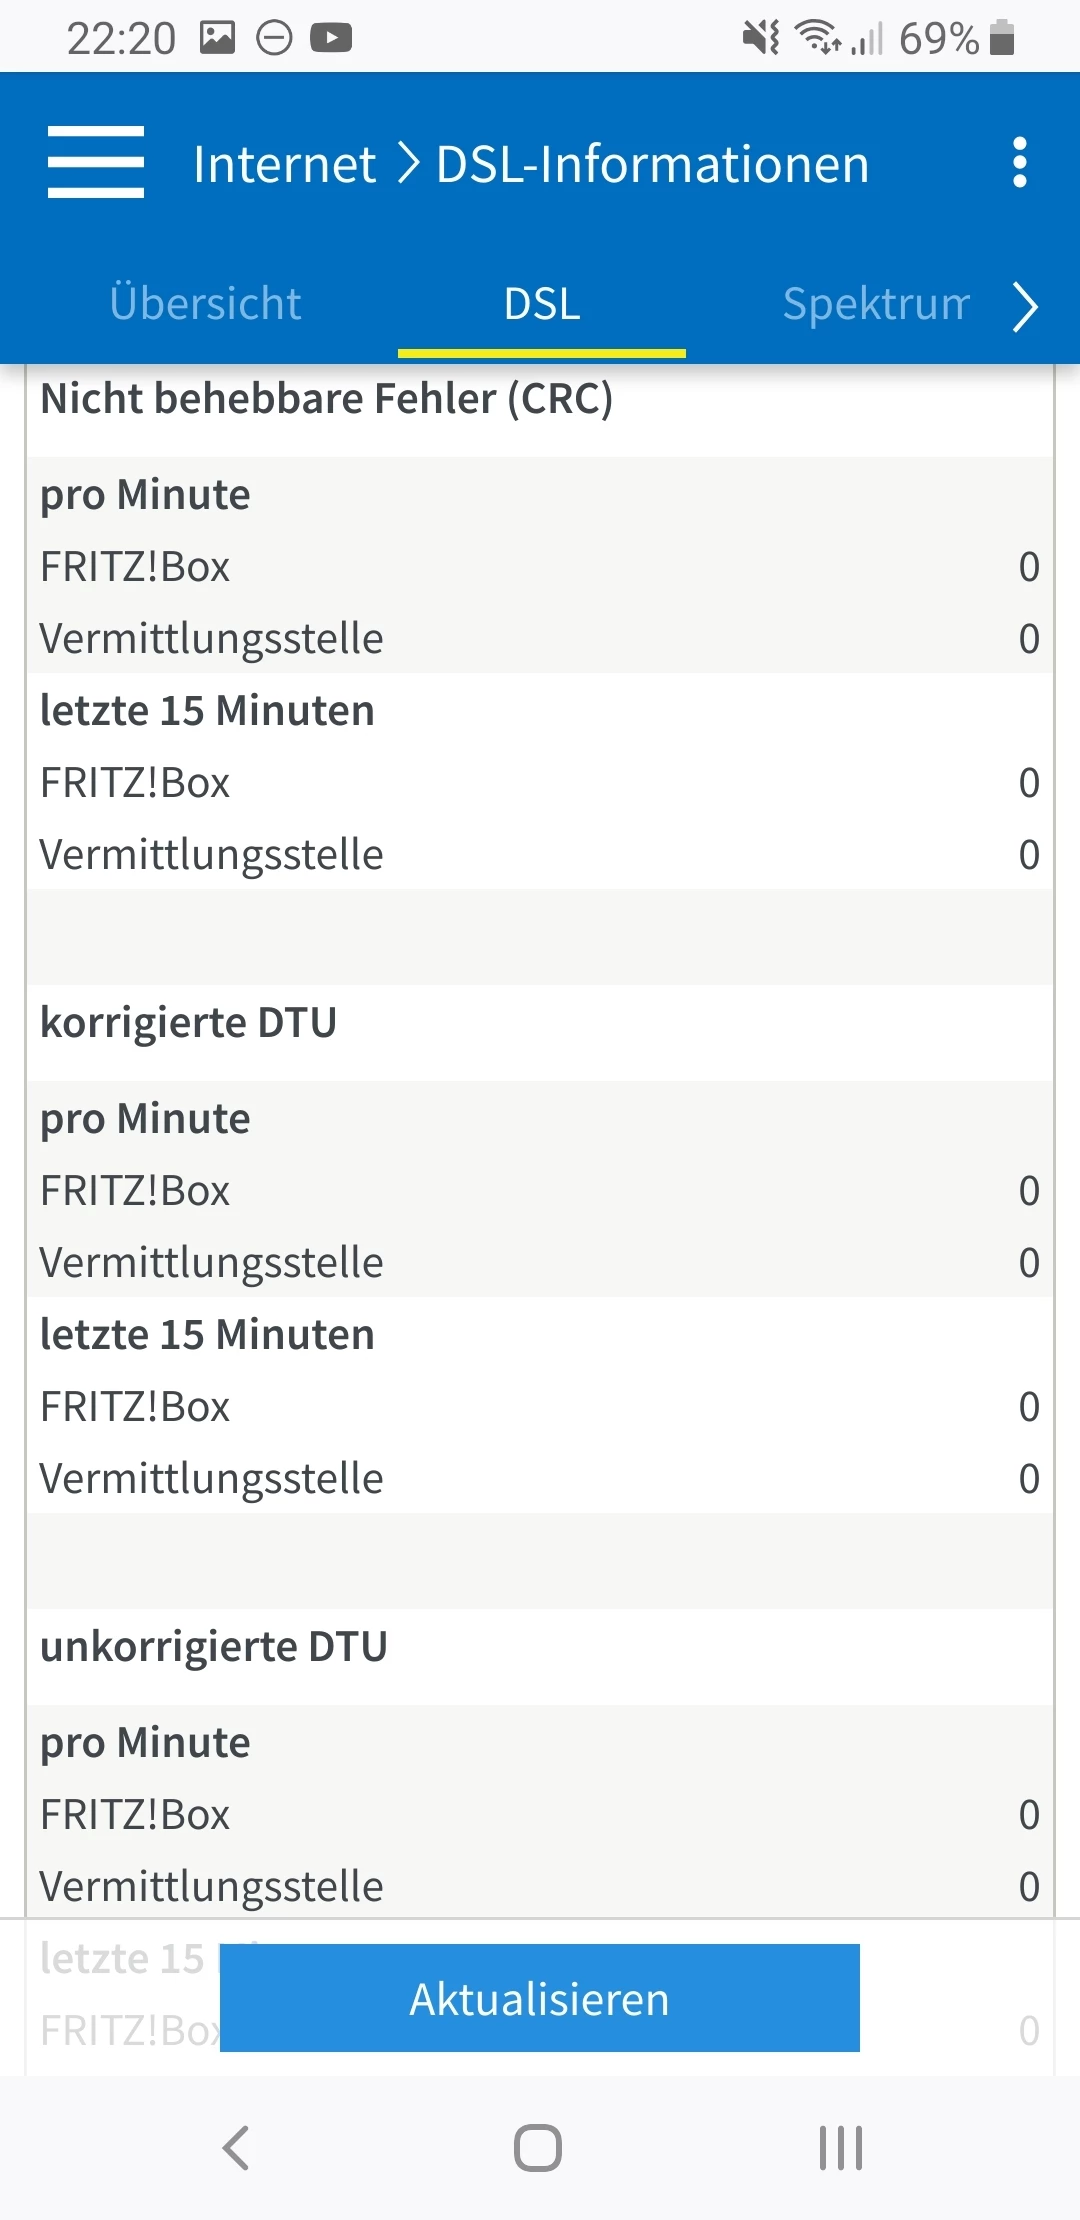This screenshot has width=1080, height=2220.
Task: Tap the Android back navigation icon
Action: (236, 2147)
